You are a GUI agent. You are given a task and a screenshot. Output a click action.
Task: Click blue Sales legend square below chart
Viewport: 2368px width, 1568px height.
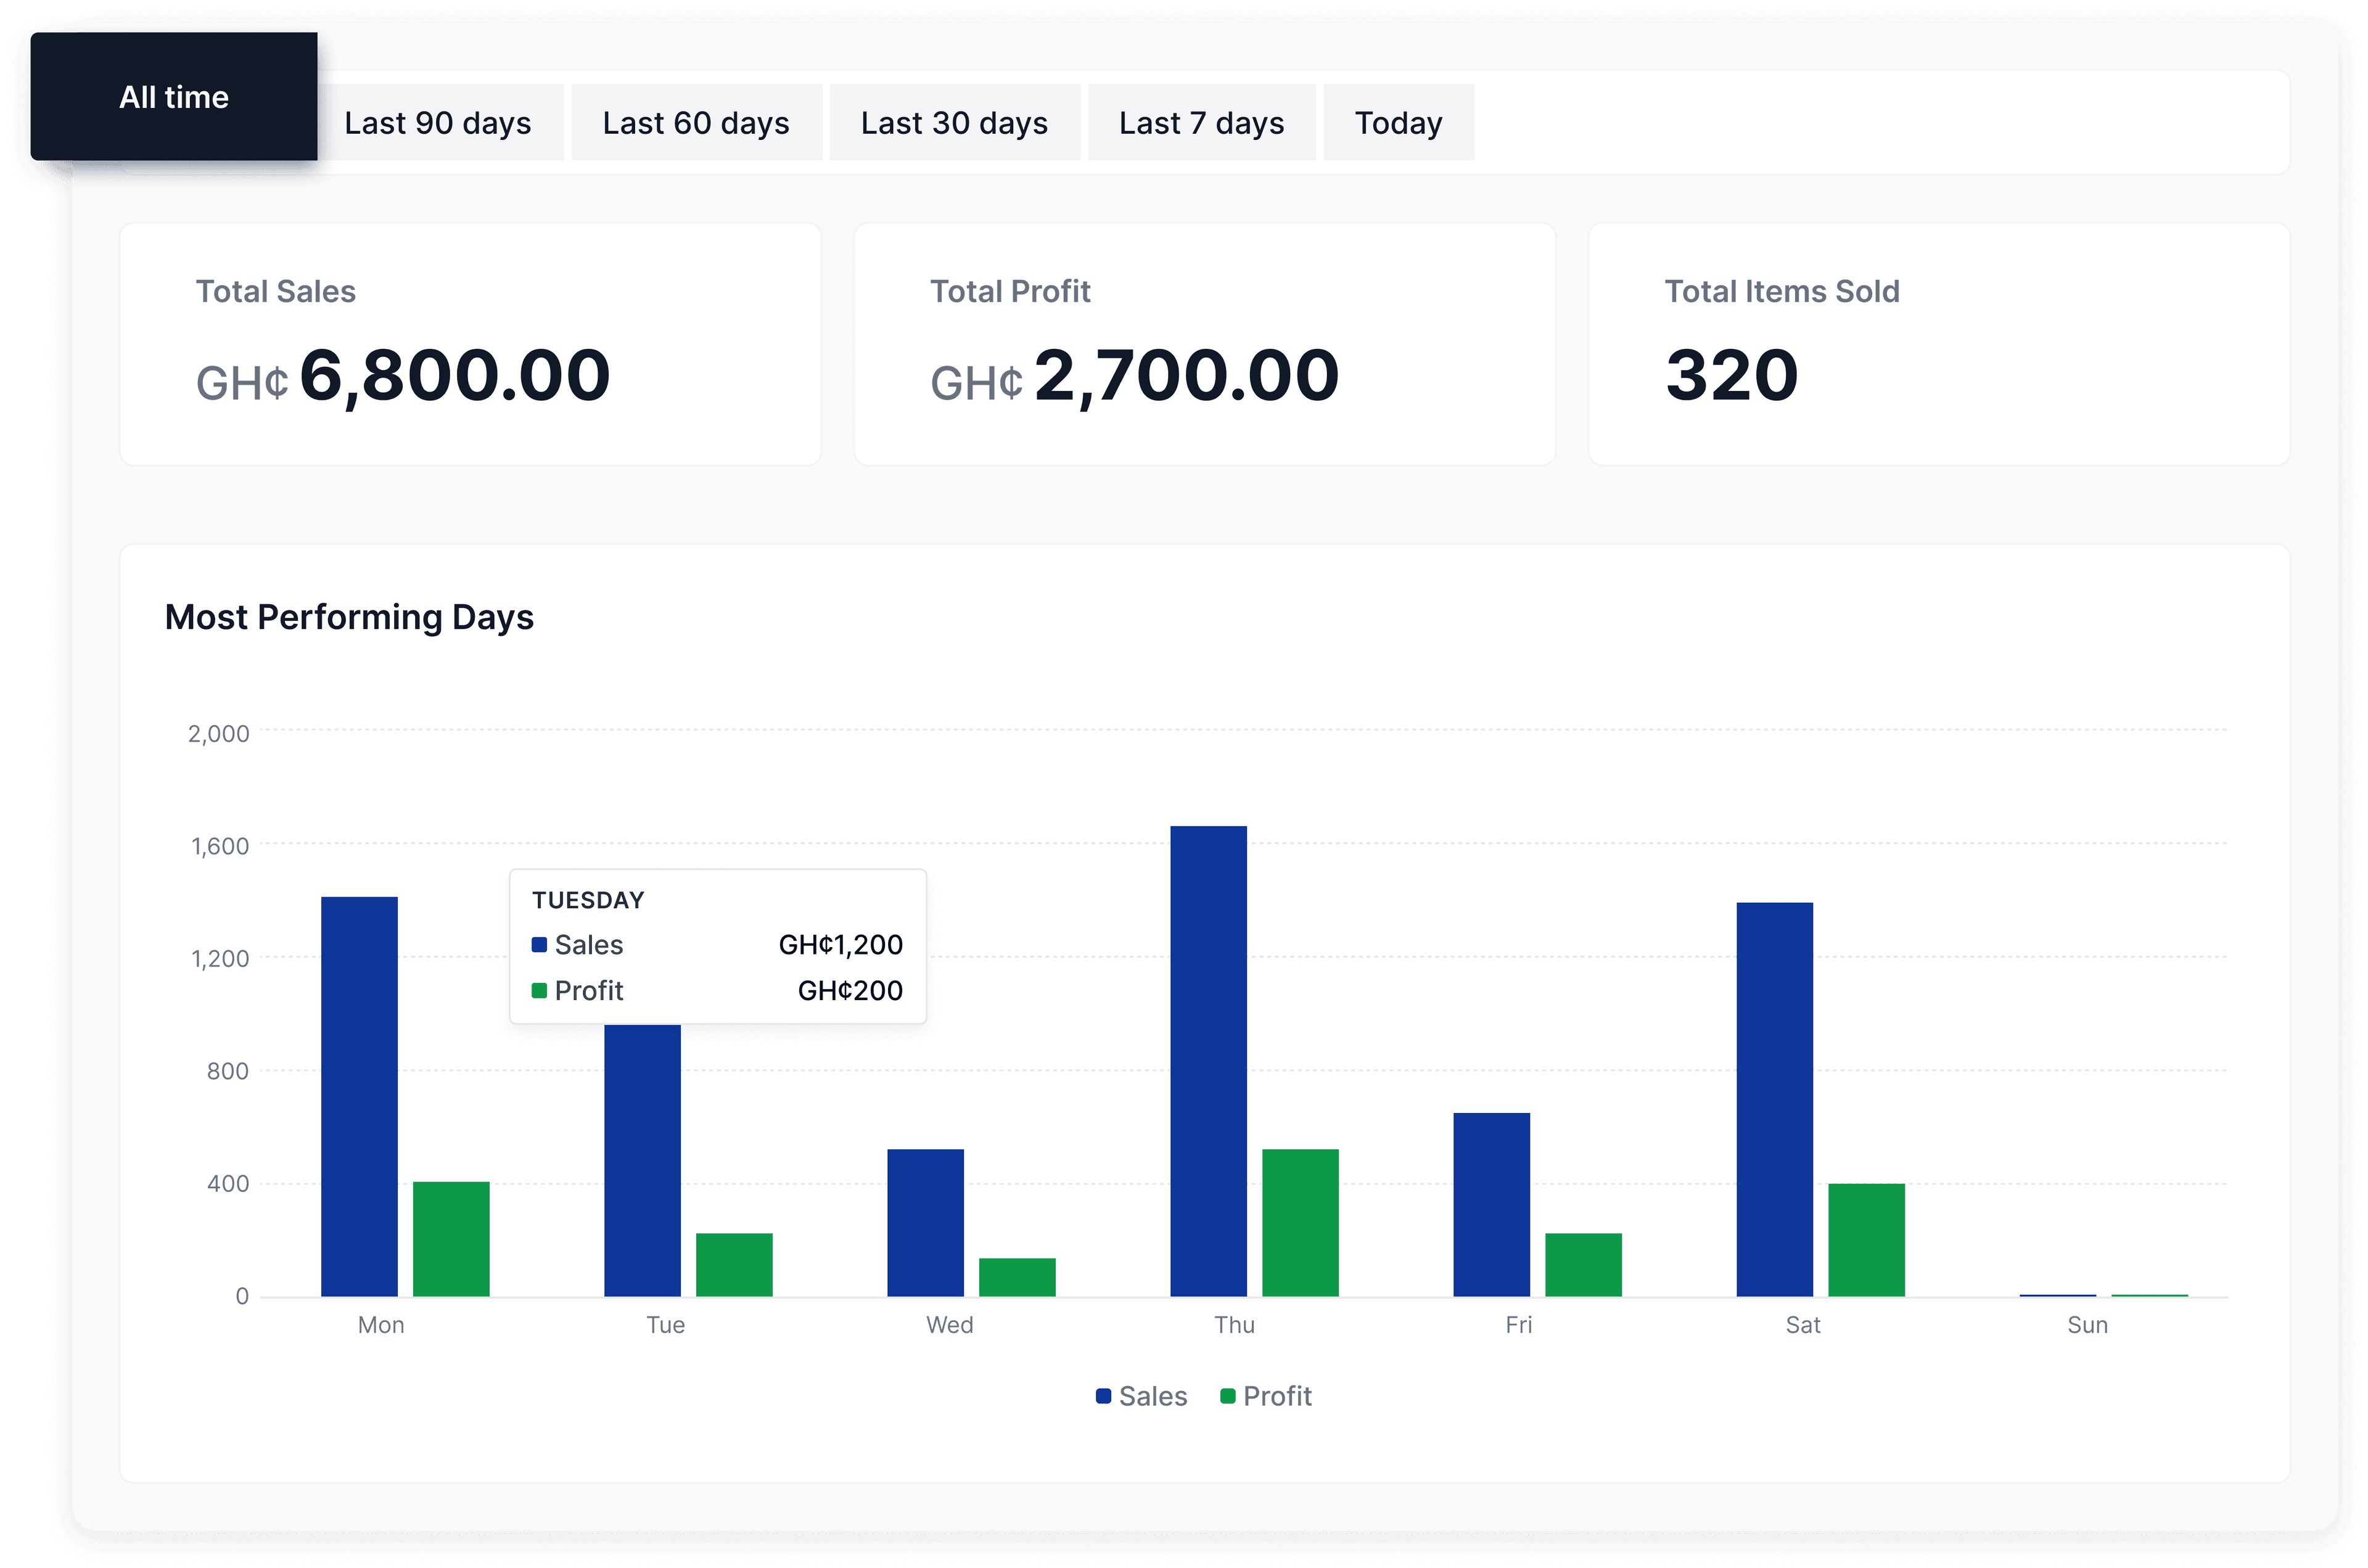coord(1103,1396)
